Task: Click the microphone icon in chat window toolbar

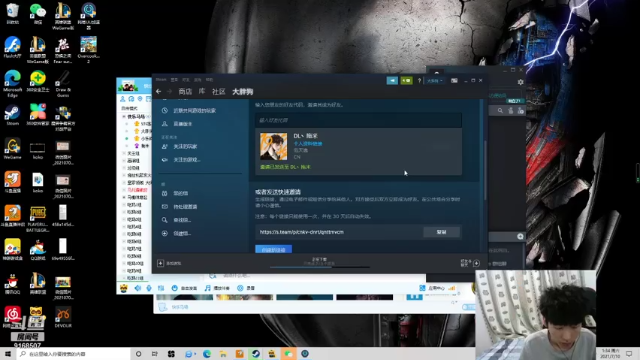Action: point(149,288)
